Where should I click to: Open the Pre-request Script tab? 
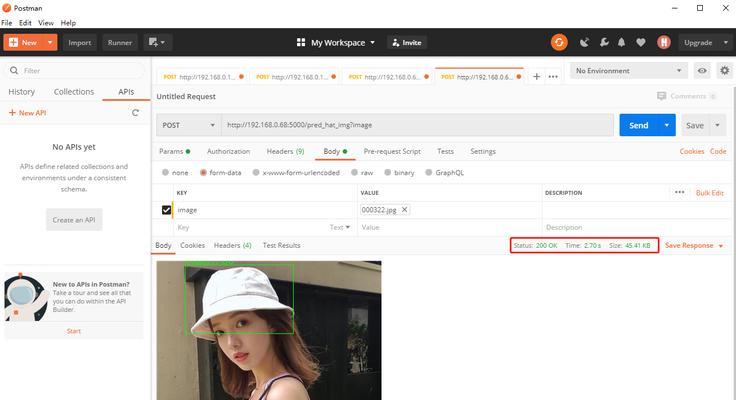392,151
